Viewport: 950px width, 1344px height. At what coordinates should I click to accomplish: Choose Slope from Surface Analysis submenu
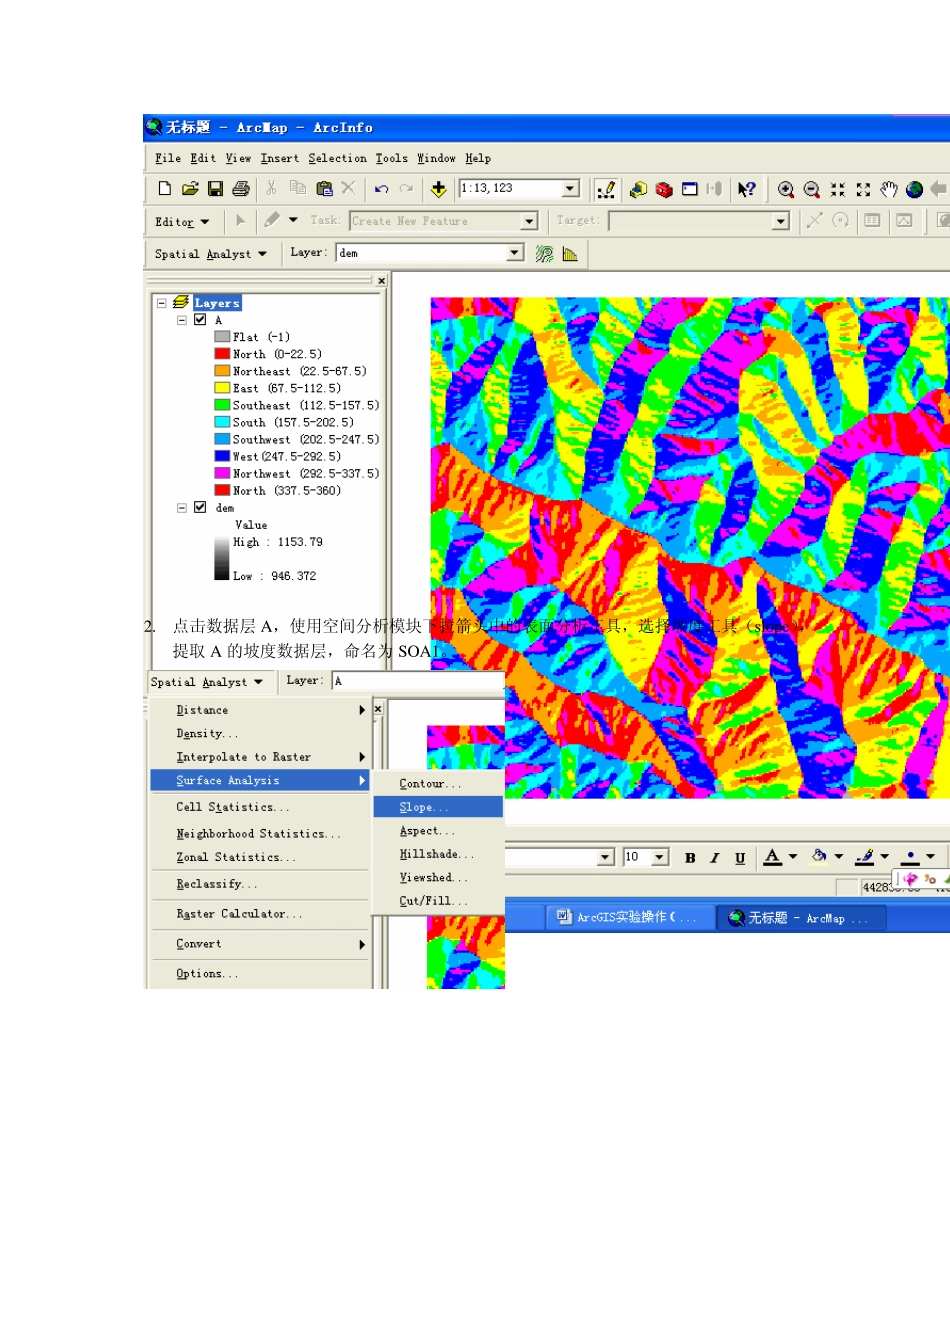[438, 807]
